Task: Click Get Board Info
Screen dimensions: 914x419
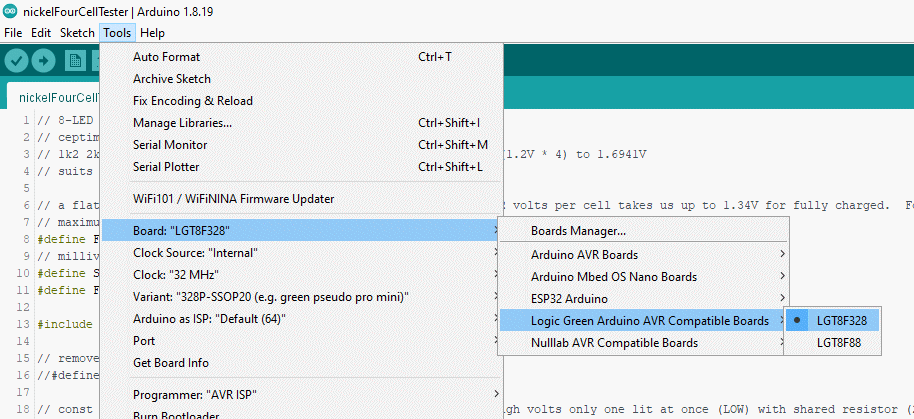Action: click(302, 362)
